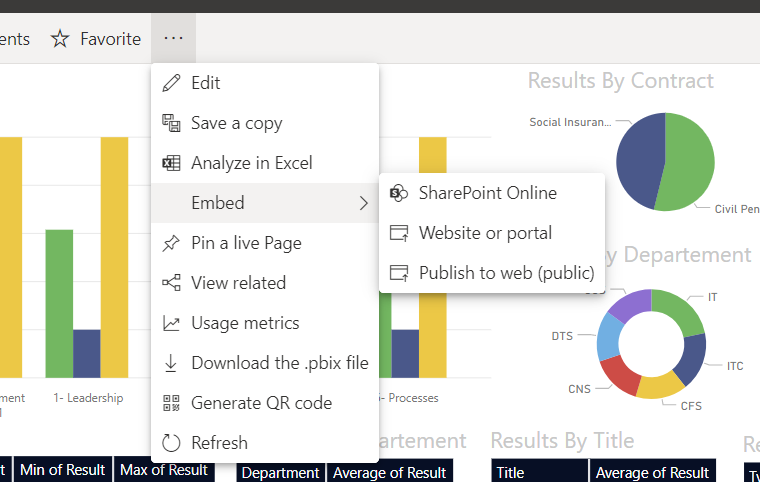Click the download arrow icon for .pbix file
This screenshot has width=760, height=482.
coord(171,363)
